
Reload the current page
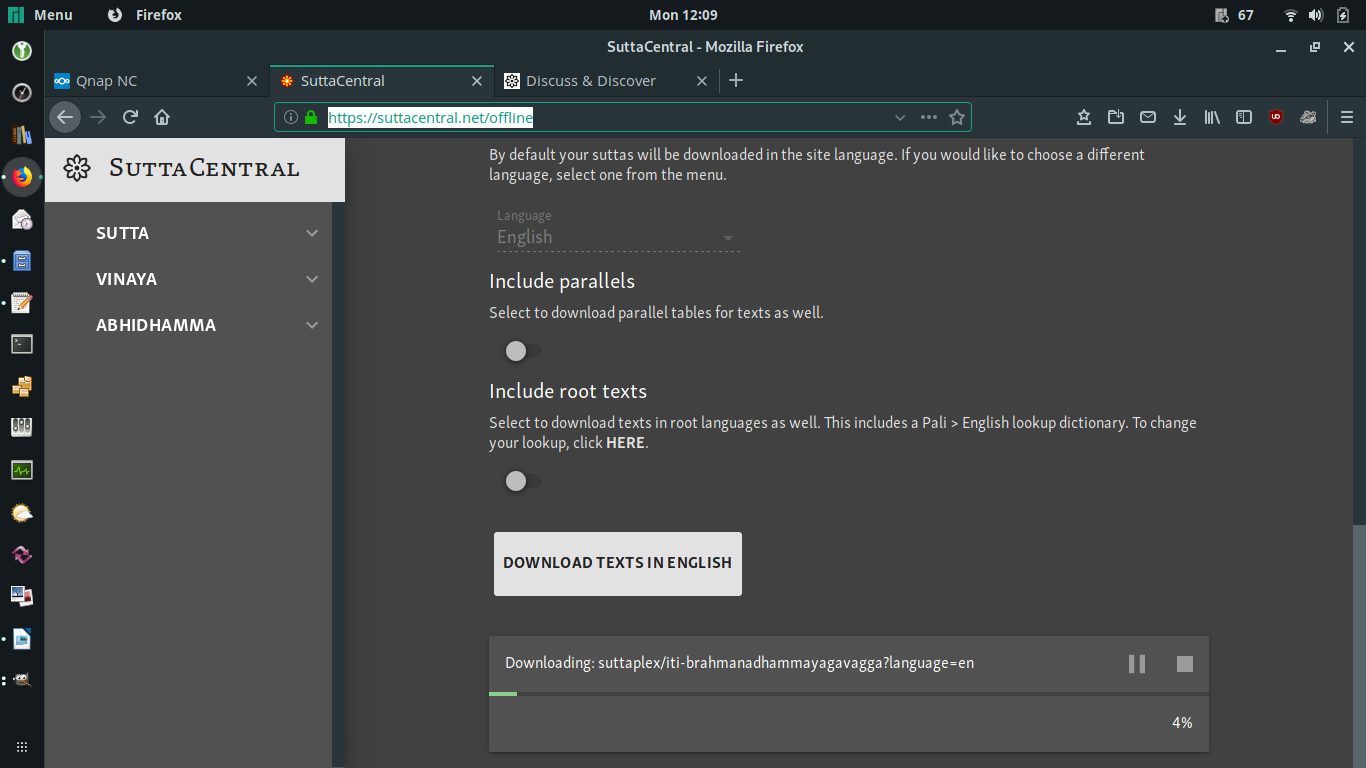click(x=130, y=117)
